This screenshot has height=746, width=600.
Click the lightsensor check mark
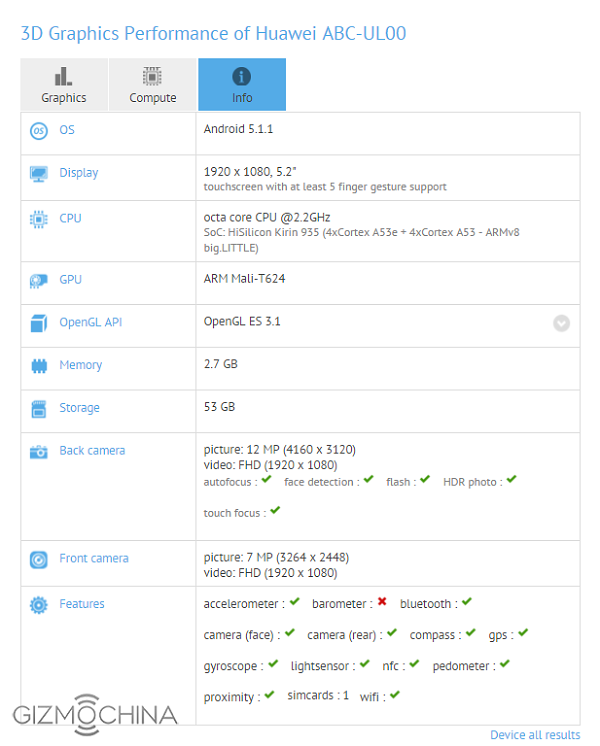pos(364,664)
